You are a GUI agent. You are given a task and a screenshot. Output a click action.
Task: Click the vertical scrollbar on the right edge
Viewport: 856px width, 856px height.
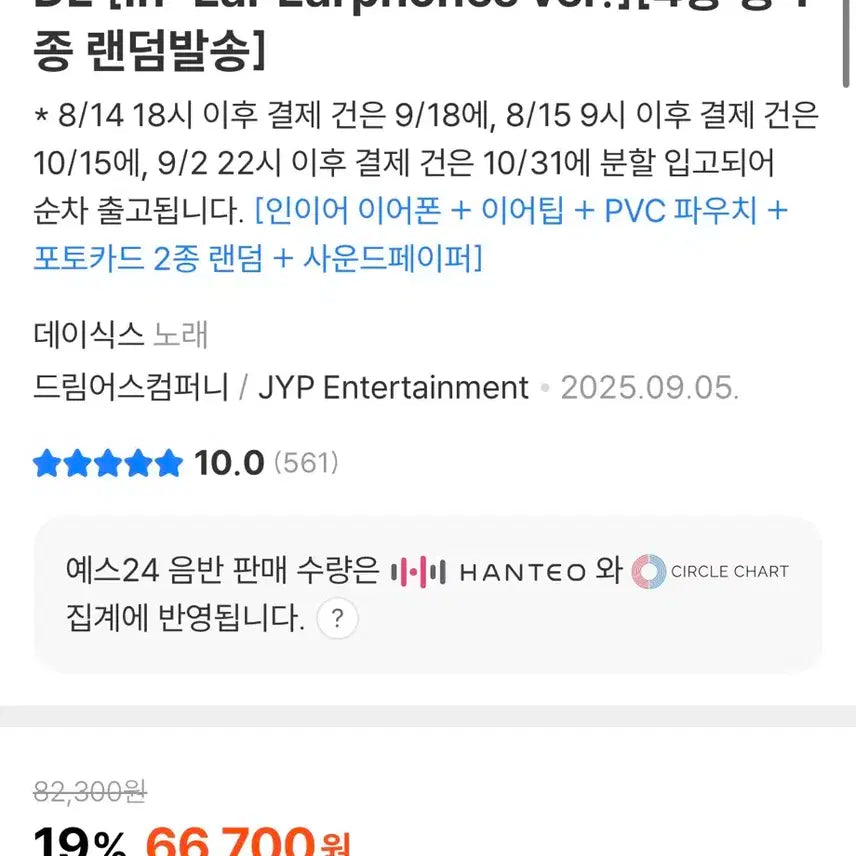coord(846,40)
